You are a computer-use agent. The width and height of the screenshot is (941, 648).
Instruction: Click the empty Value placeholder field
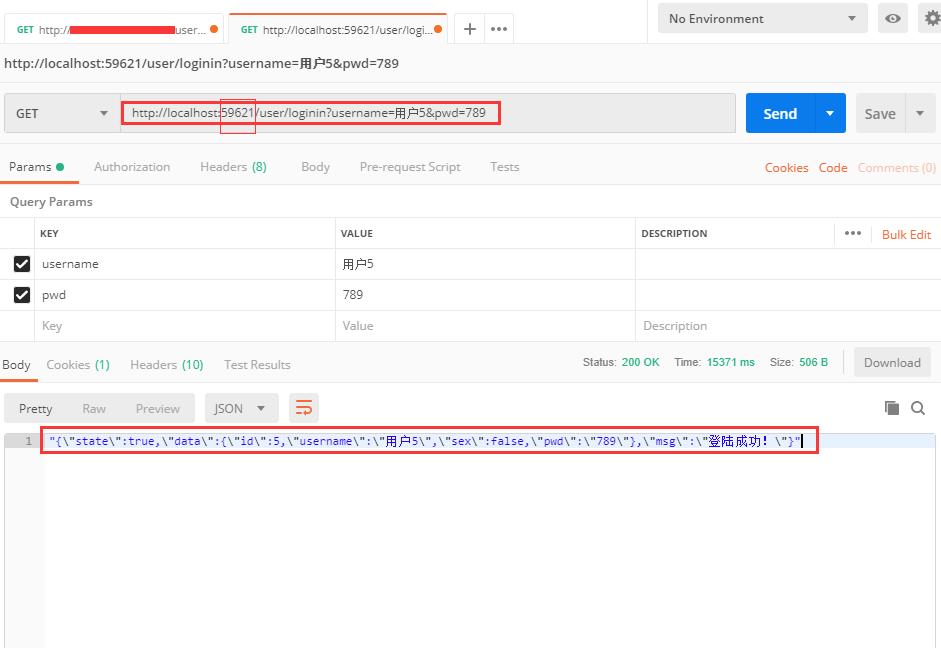[x=485, y=326]
